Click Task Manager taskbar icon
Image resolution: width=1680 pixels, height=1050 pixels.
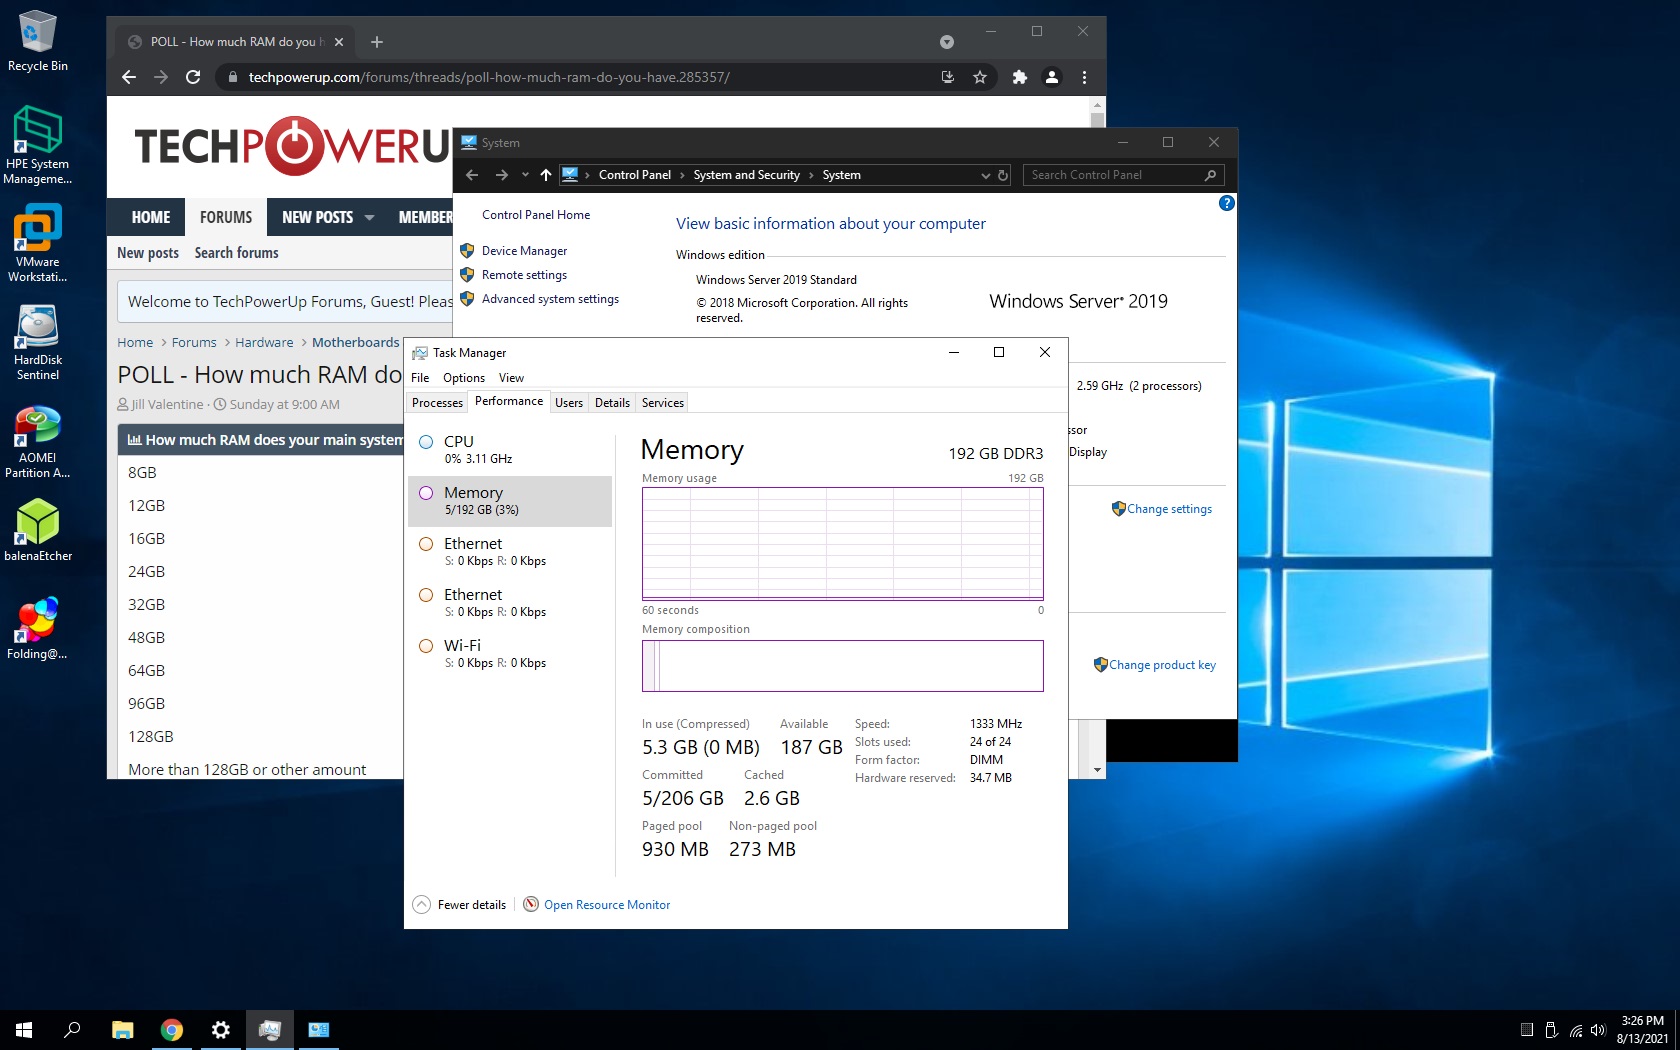[270, 1030]
